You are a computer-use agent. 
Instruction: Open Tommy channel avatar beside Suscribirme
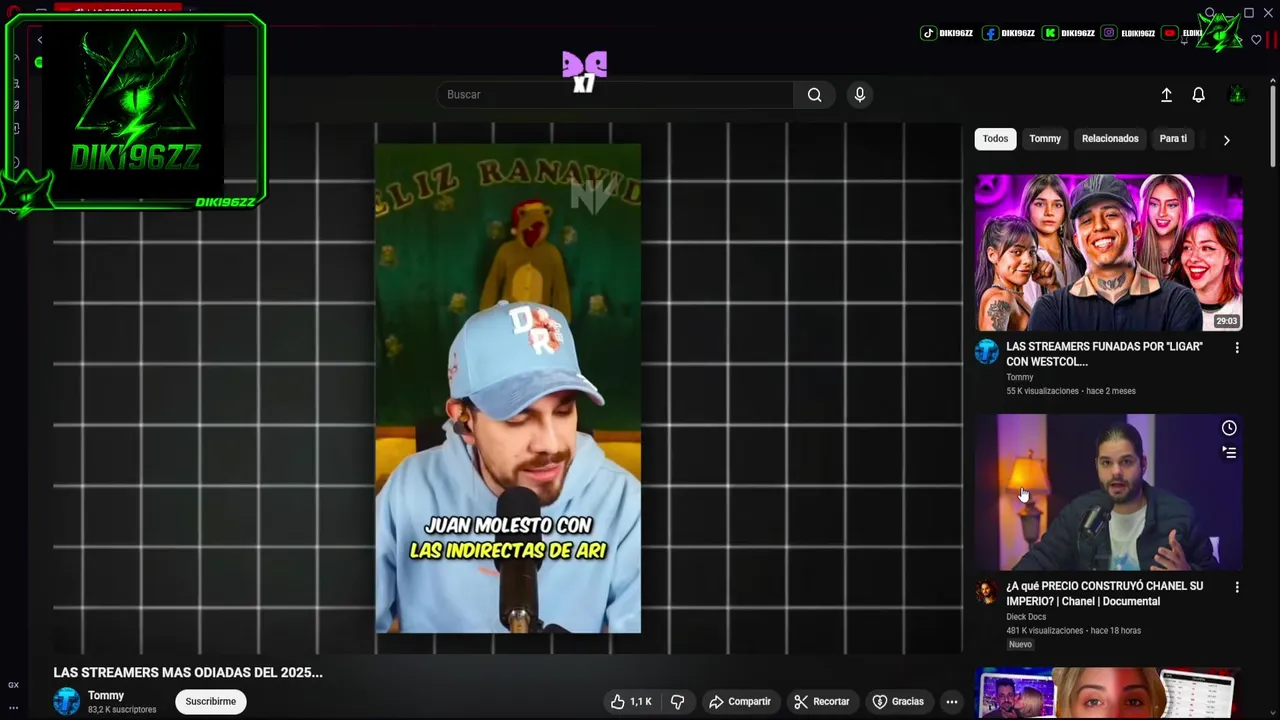[67, 701]
